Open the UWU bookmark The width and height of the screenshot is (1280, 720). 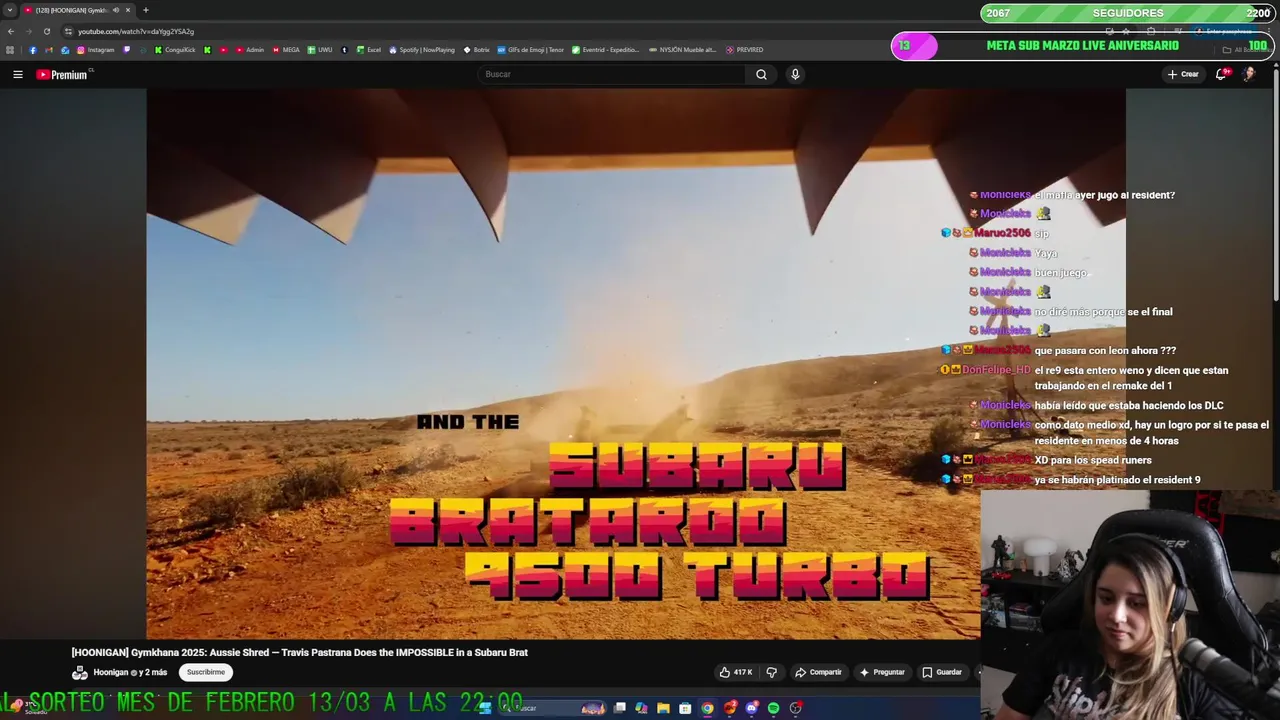(x=320, y=50)
